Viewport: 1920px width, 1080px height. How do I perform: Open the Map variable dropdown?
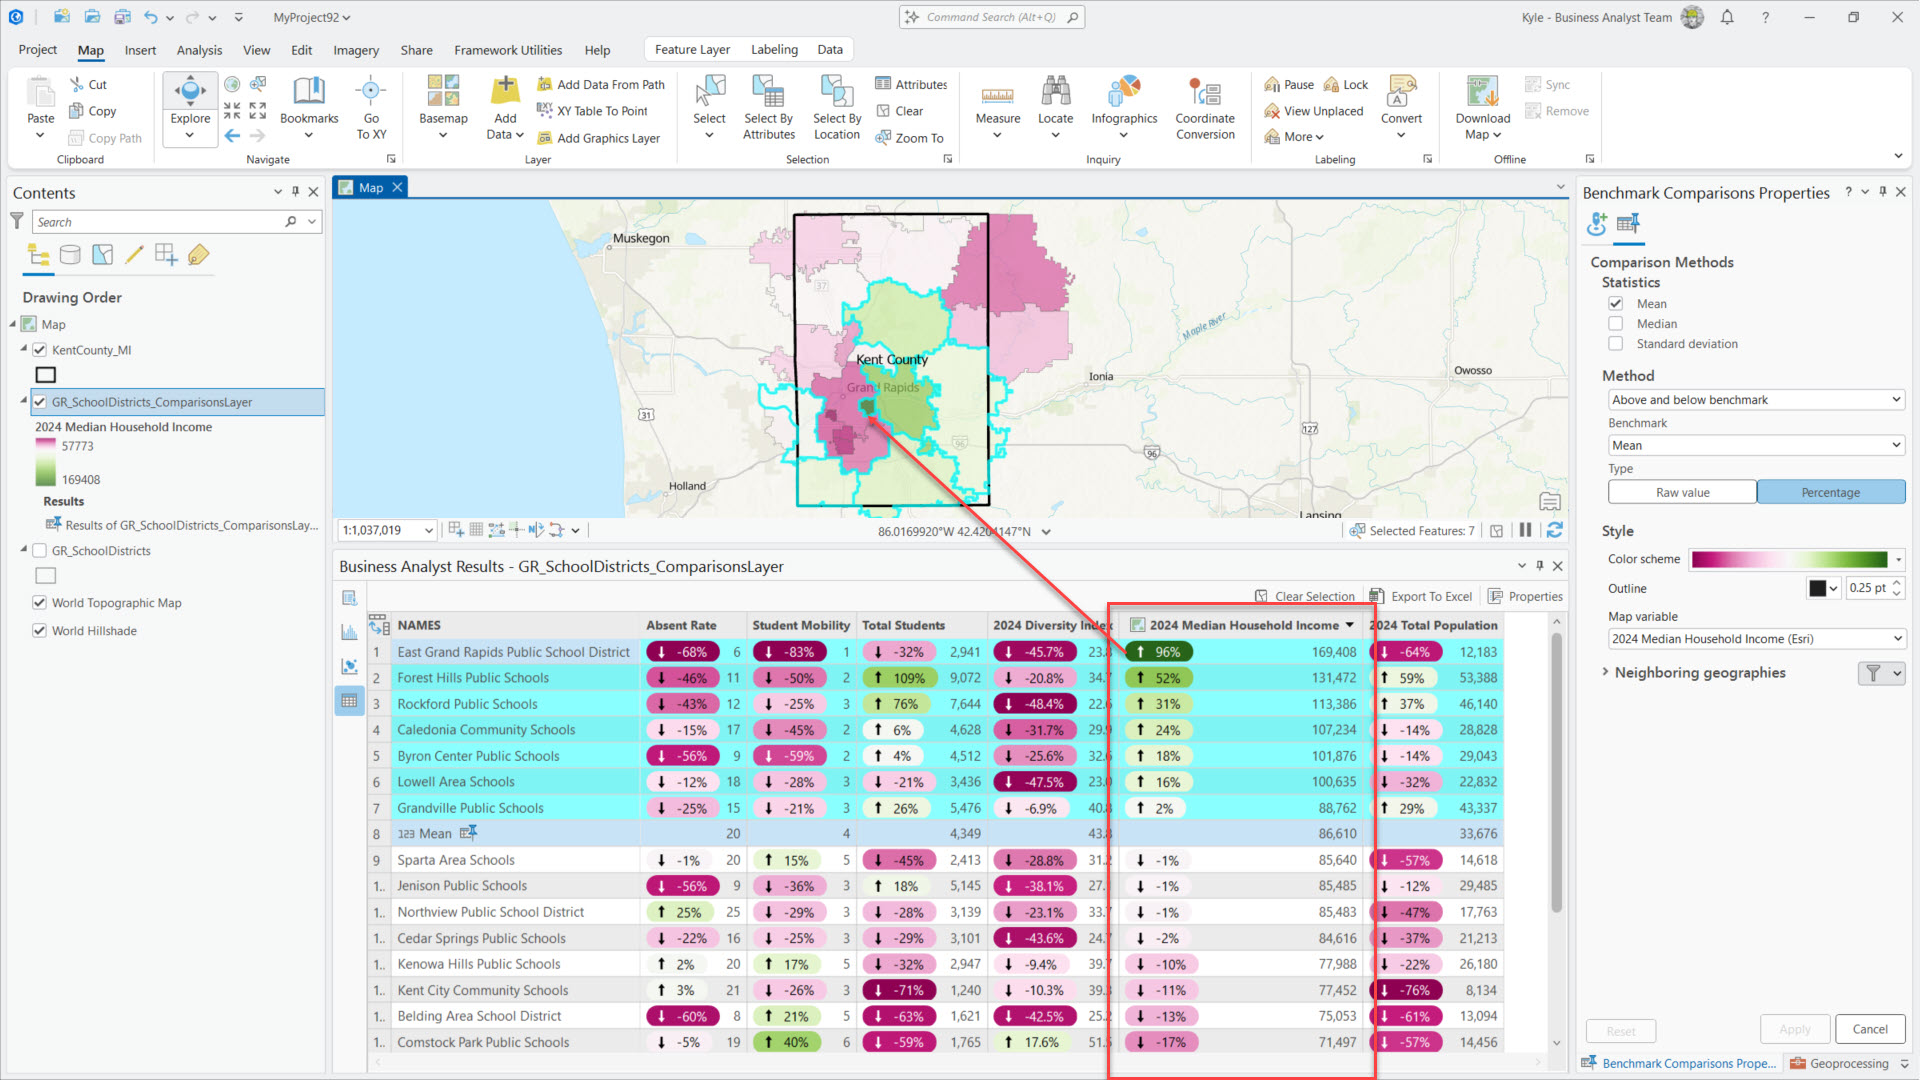coord(1755,639)
